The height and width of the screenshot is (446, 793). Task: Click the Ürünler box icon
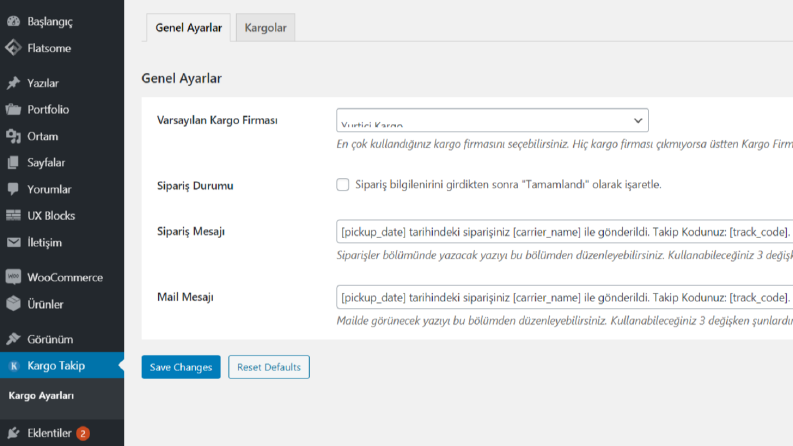point(14,304)
